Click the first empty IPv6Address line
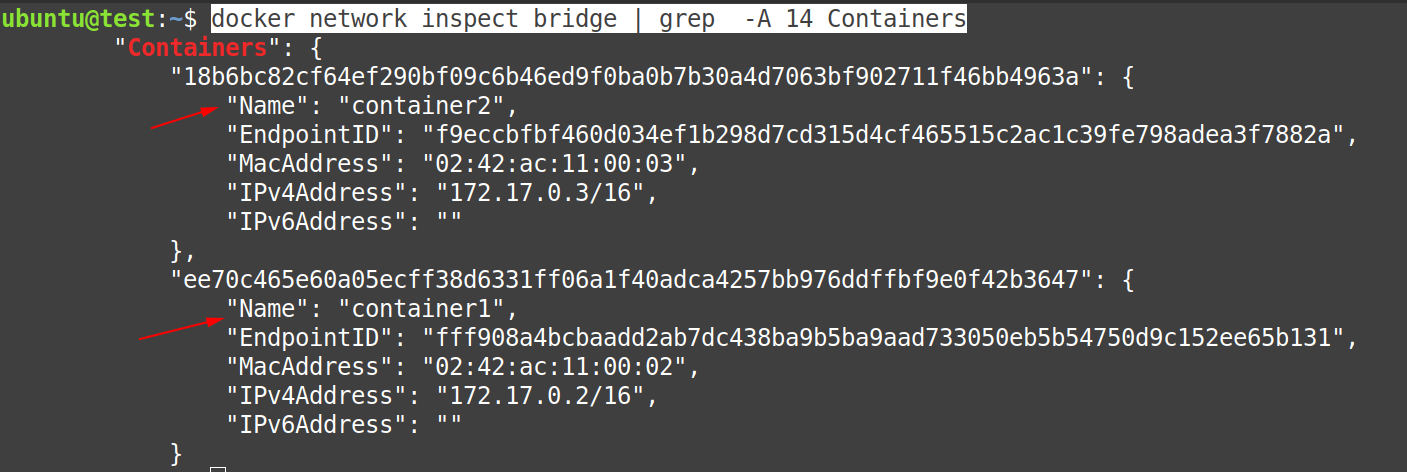The height and width of the screenshot is (472, 1407). click(344, 221)
